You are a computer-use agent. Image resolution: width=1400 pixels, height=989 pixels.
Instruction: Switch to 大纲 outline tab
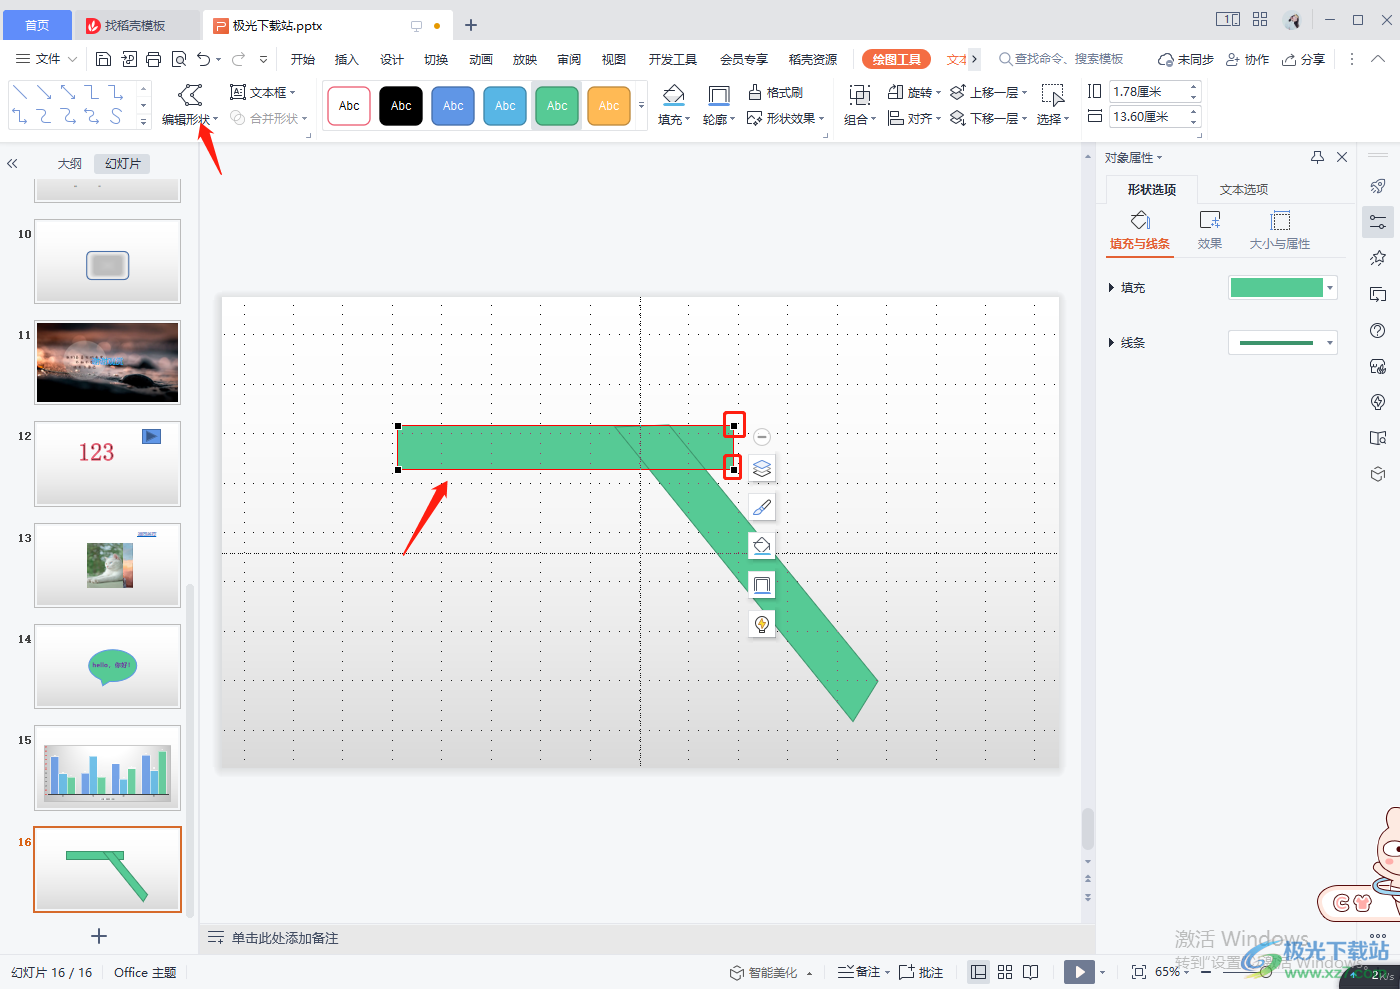coord(69,163)
